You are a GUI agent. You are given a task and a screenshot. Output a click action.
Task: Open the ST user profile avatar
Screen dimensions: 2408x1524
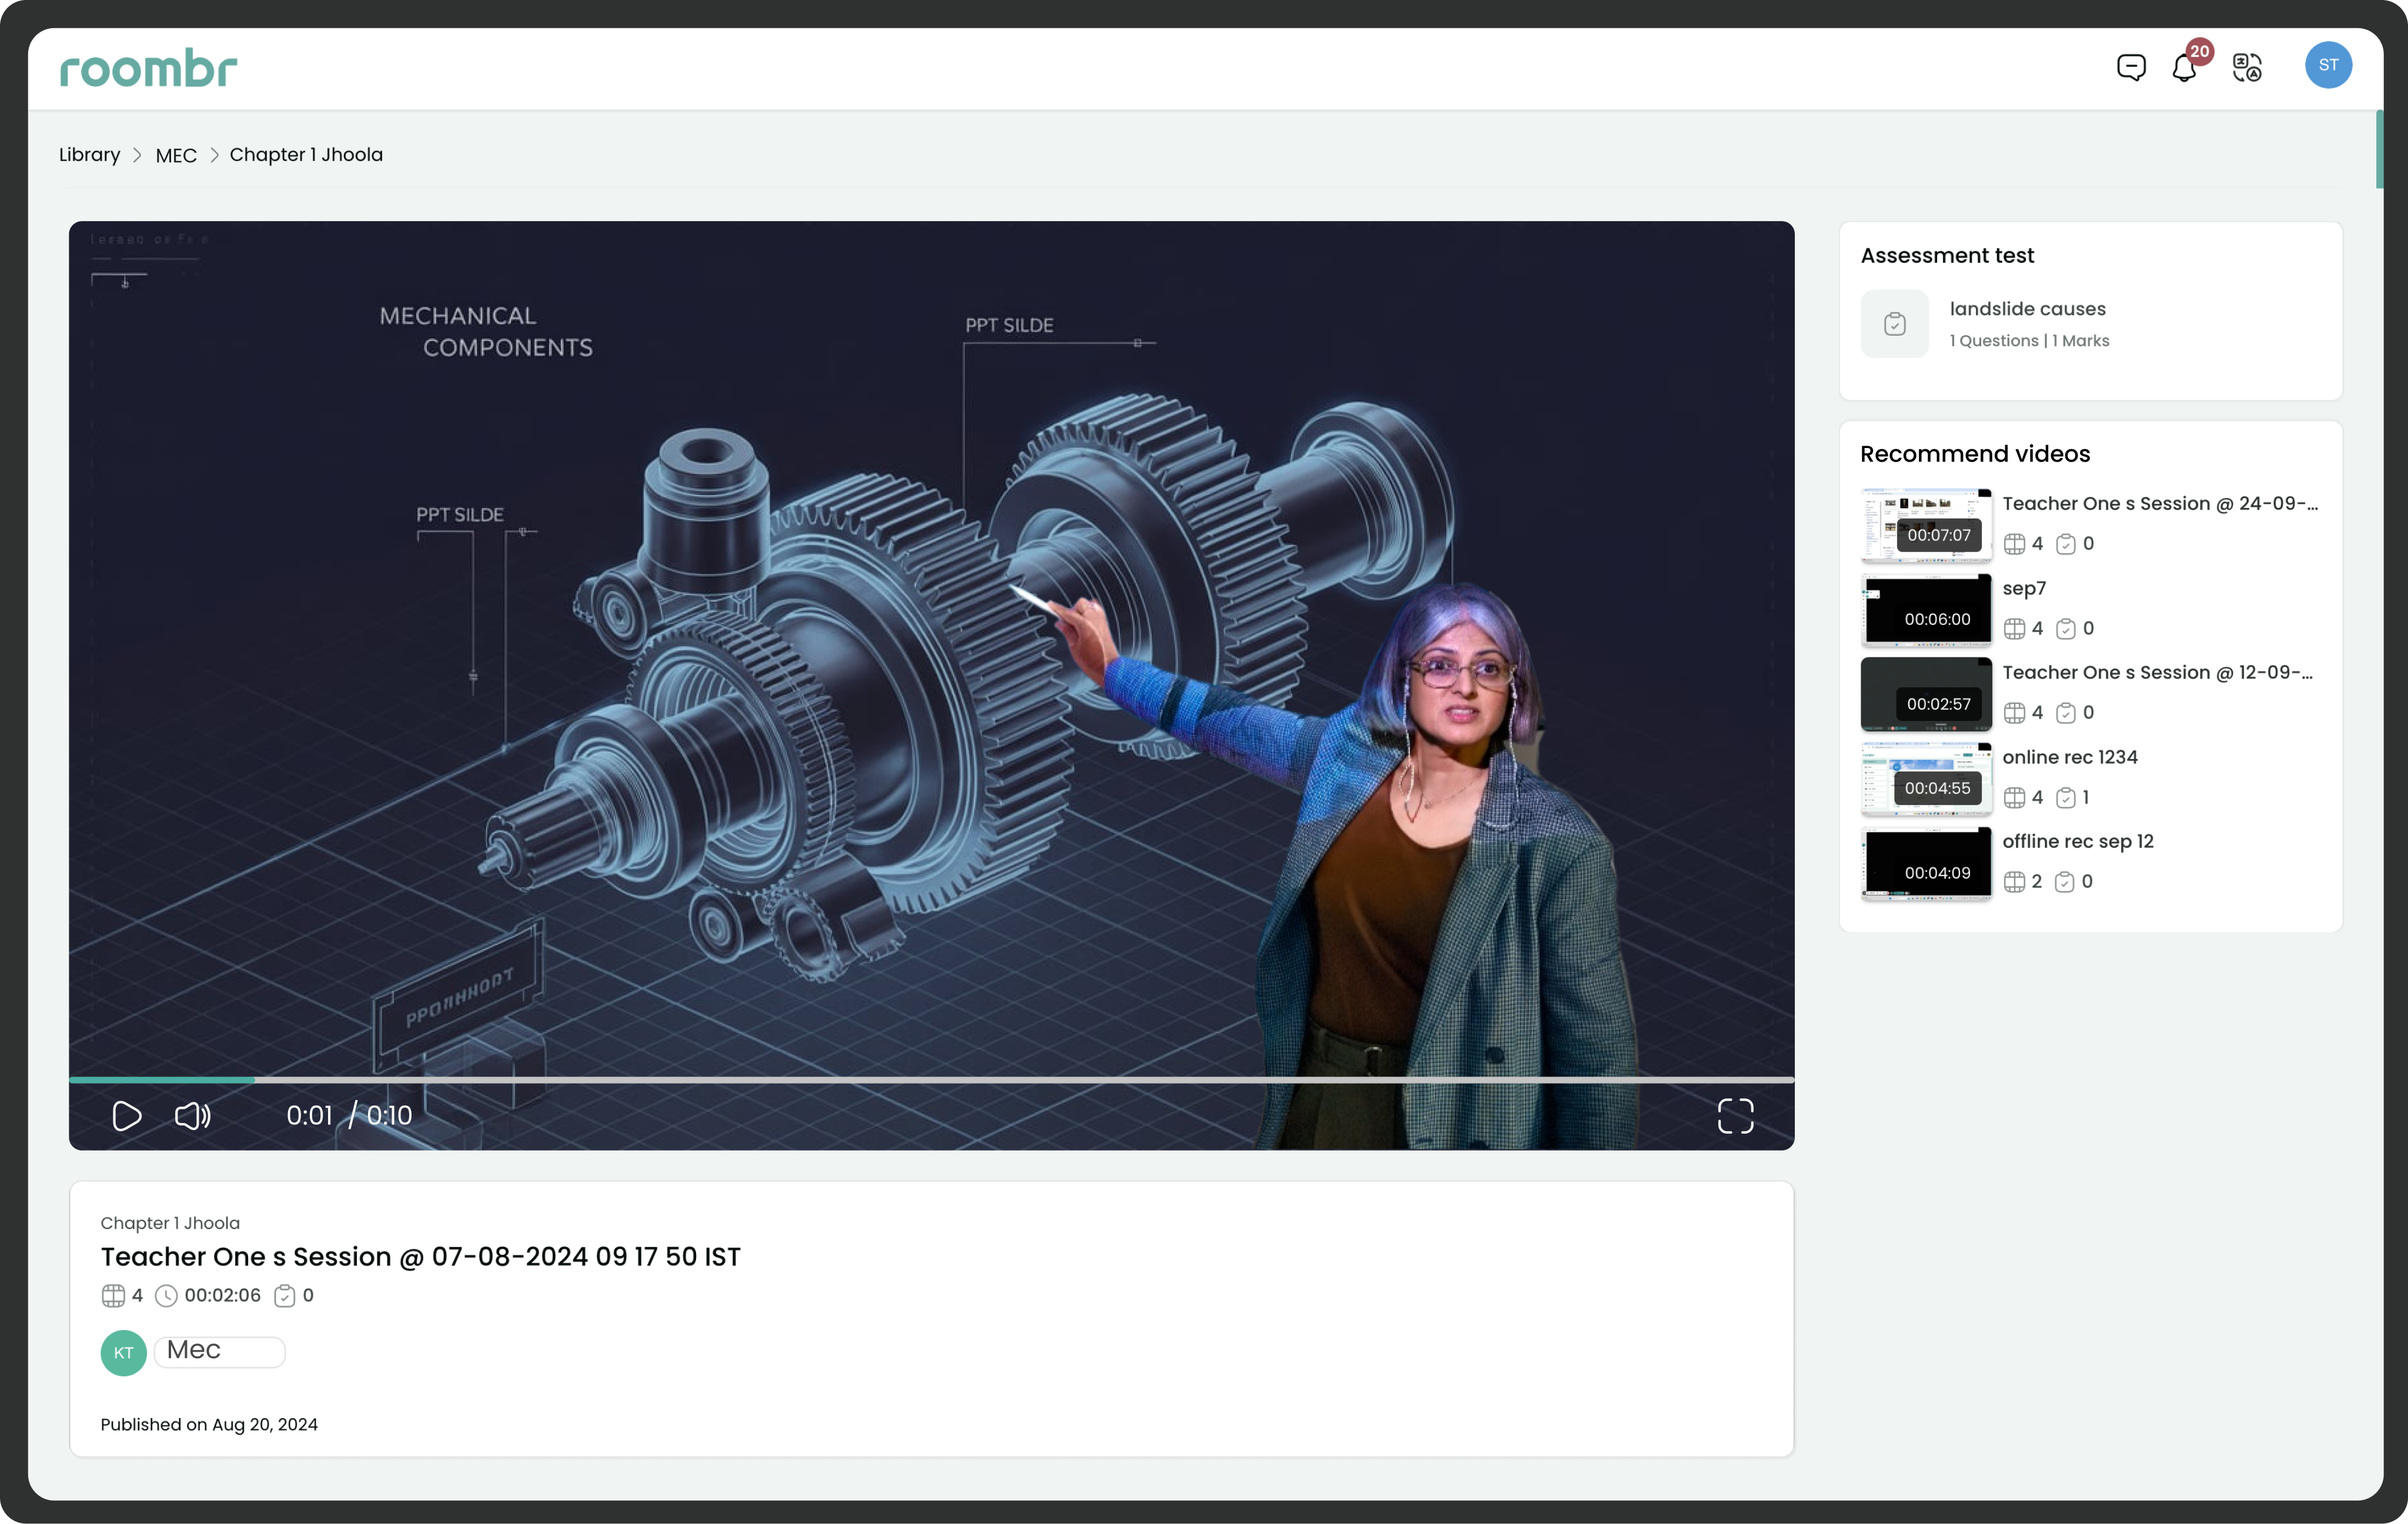pyautogui.click(x=2328, y=65)
